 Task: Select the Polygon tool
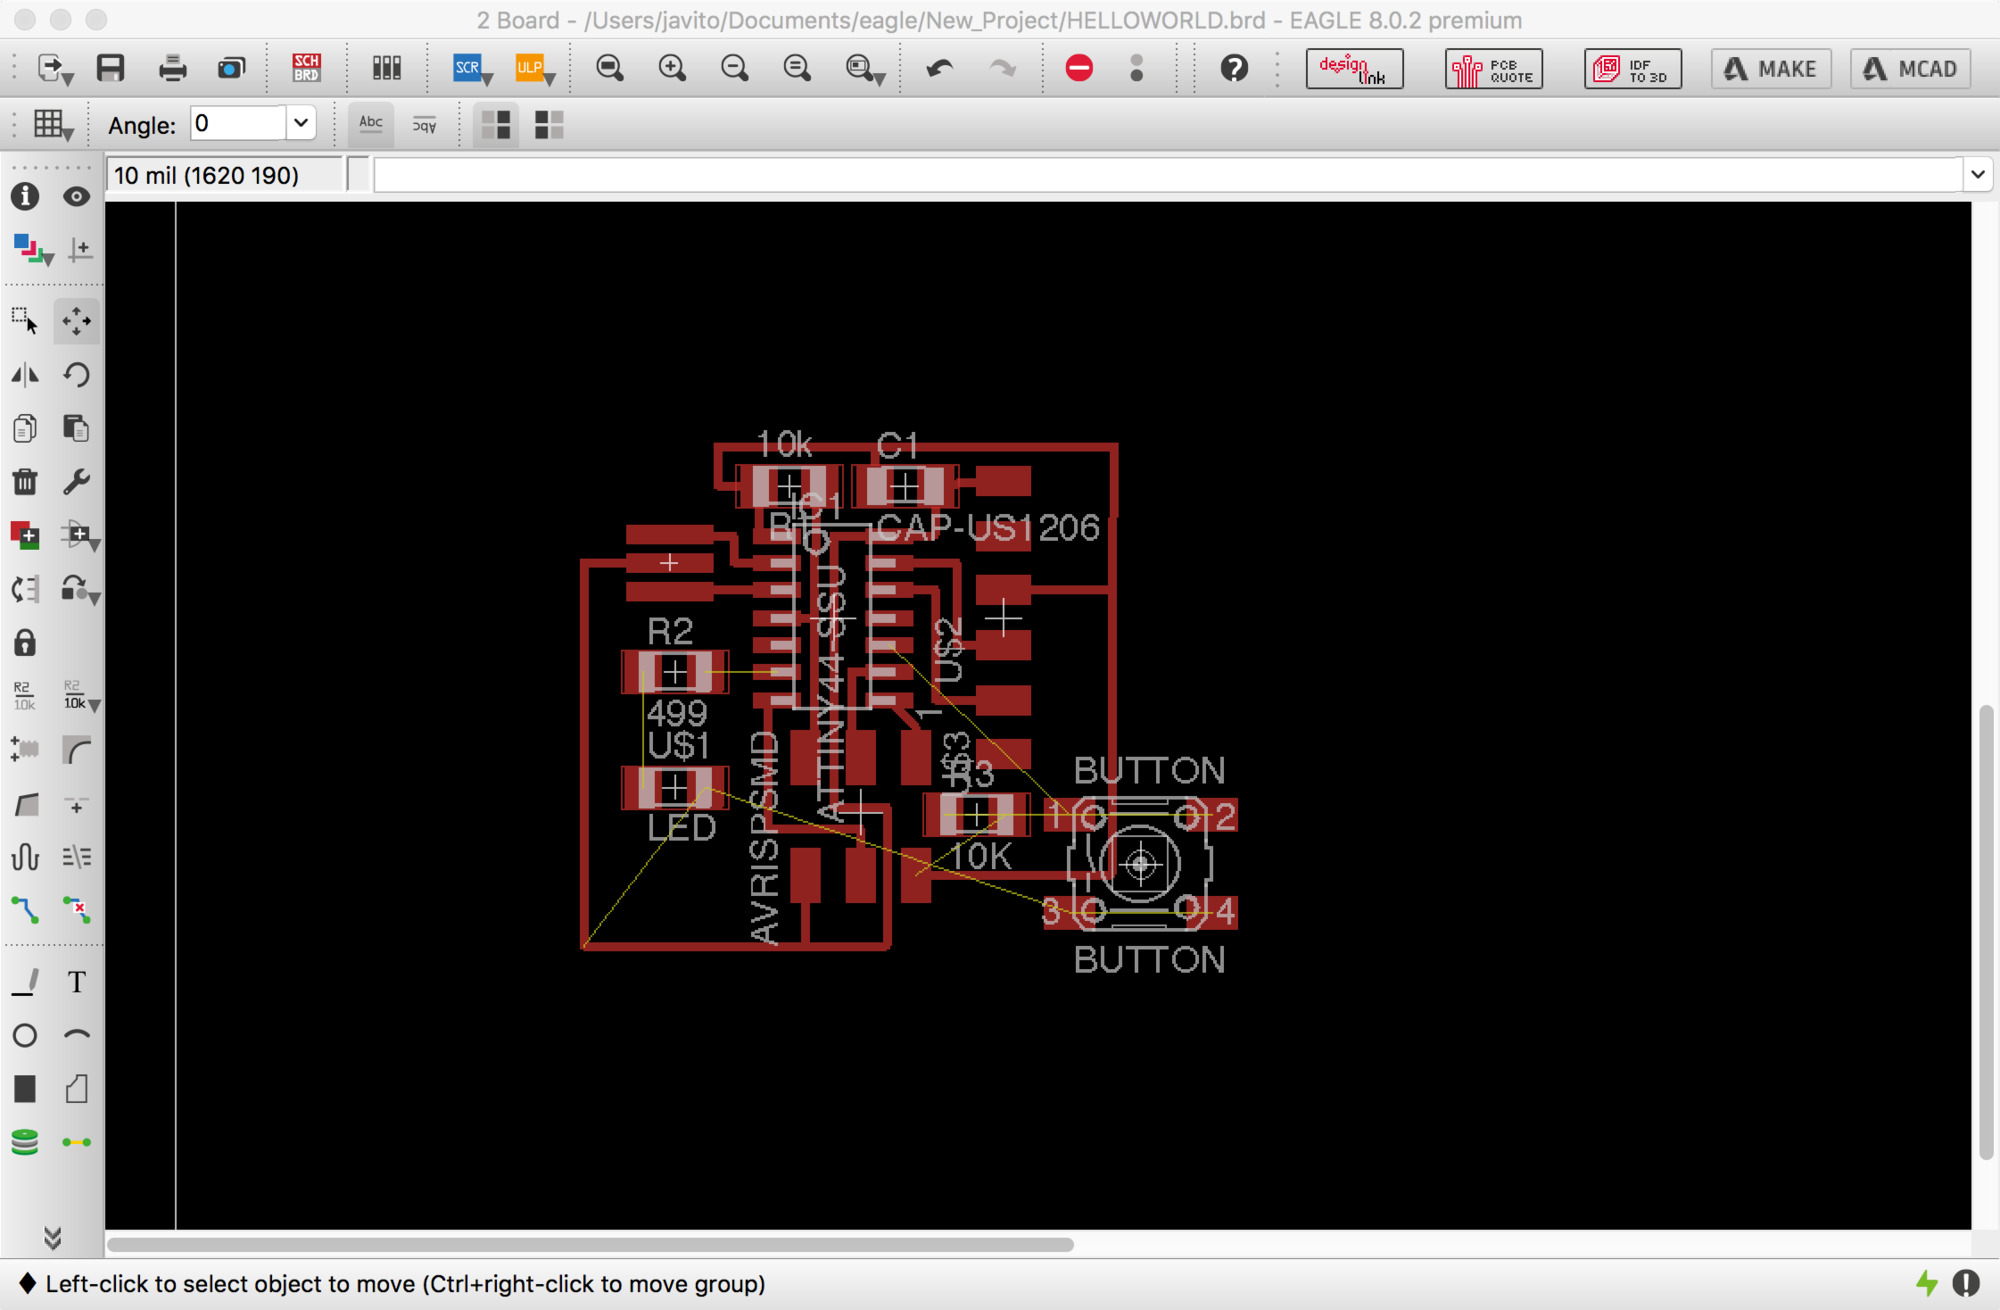77,1089
